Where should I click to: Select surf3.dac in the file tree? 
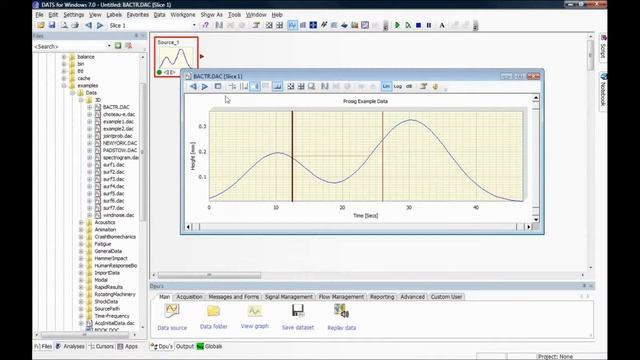pyautogui.click(x=113, y=179)
